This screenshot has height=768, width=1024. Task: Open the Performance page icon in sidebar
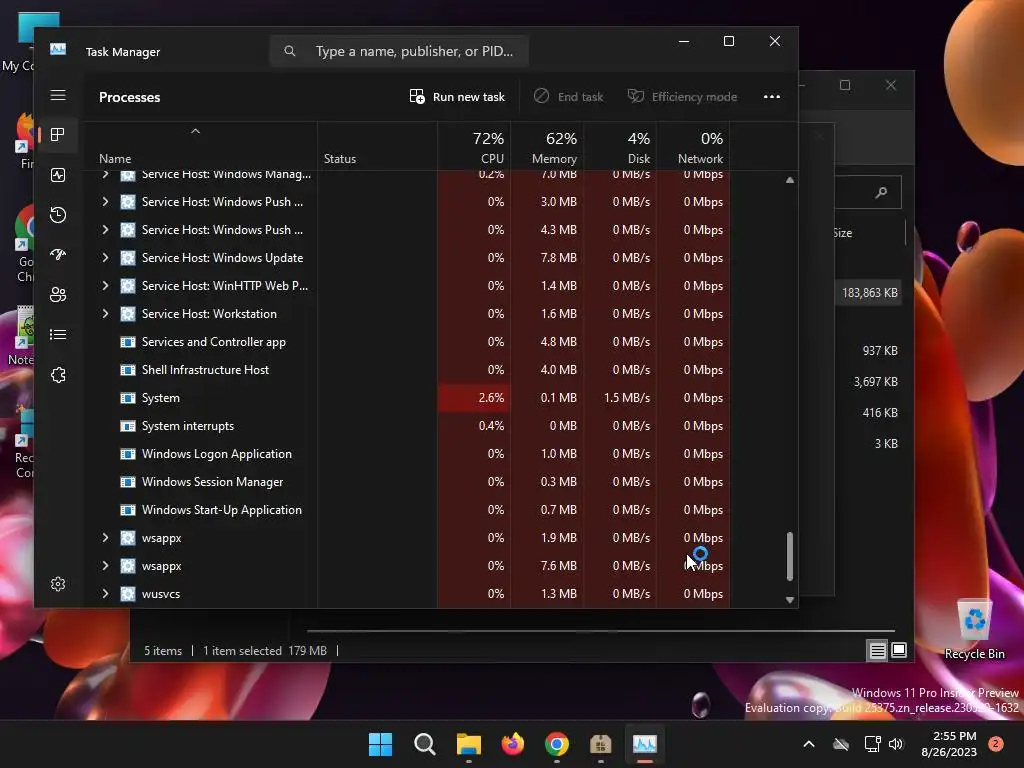coord(58,175)
